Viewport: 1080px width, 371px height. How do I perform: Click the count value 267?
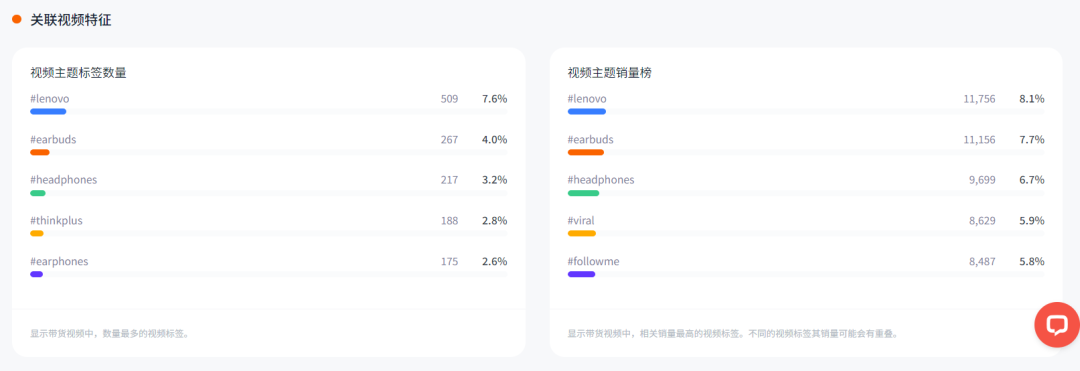click(449, 140)
